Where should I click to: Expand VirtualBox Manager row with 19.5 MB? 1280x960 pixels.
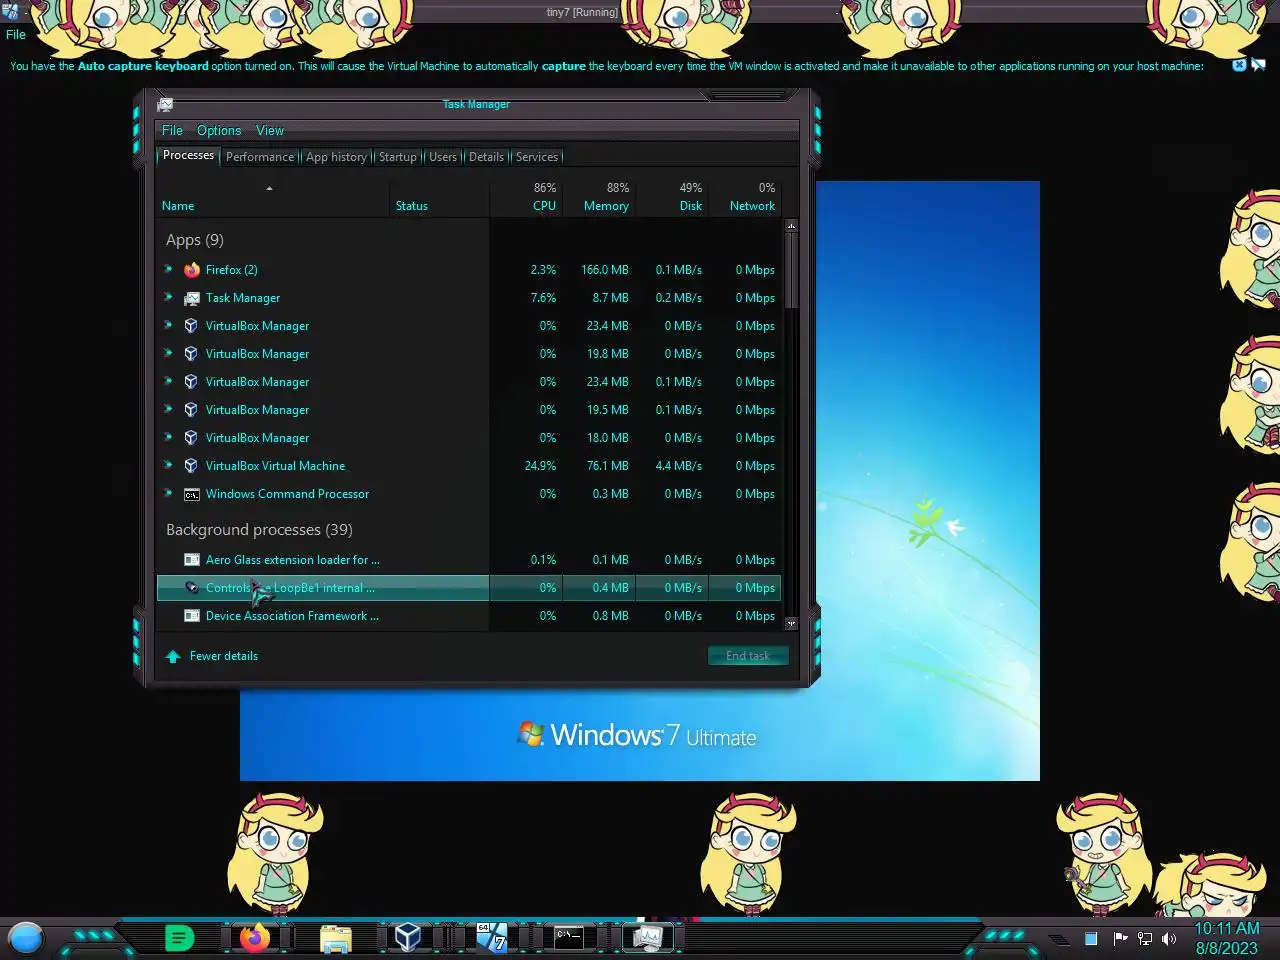168,409
